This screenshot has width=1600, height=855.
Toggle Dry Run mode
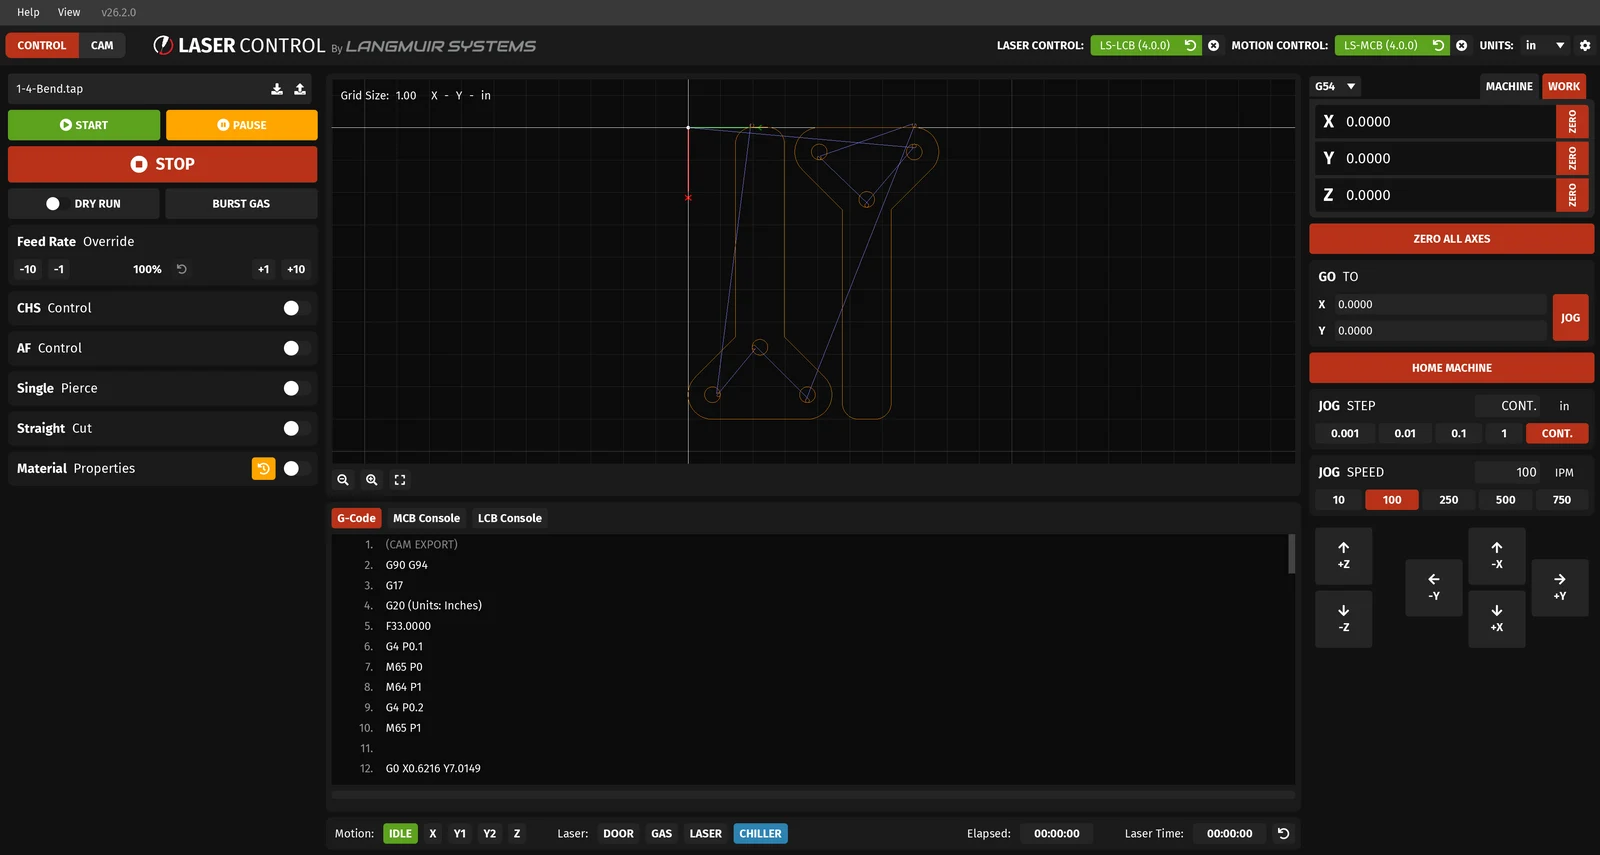[x=84, y=204]
